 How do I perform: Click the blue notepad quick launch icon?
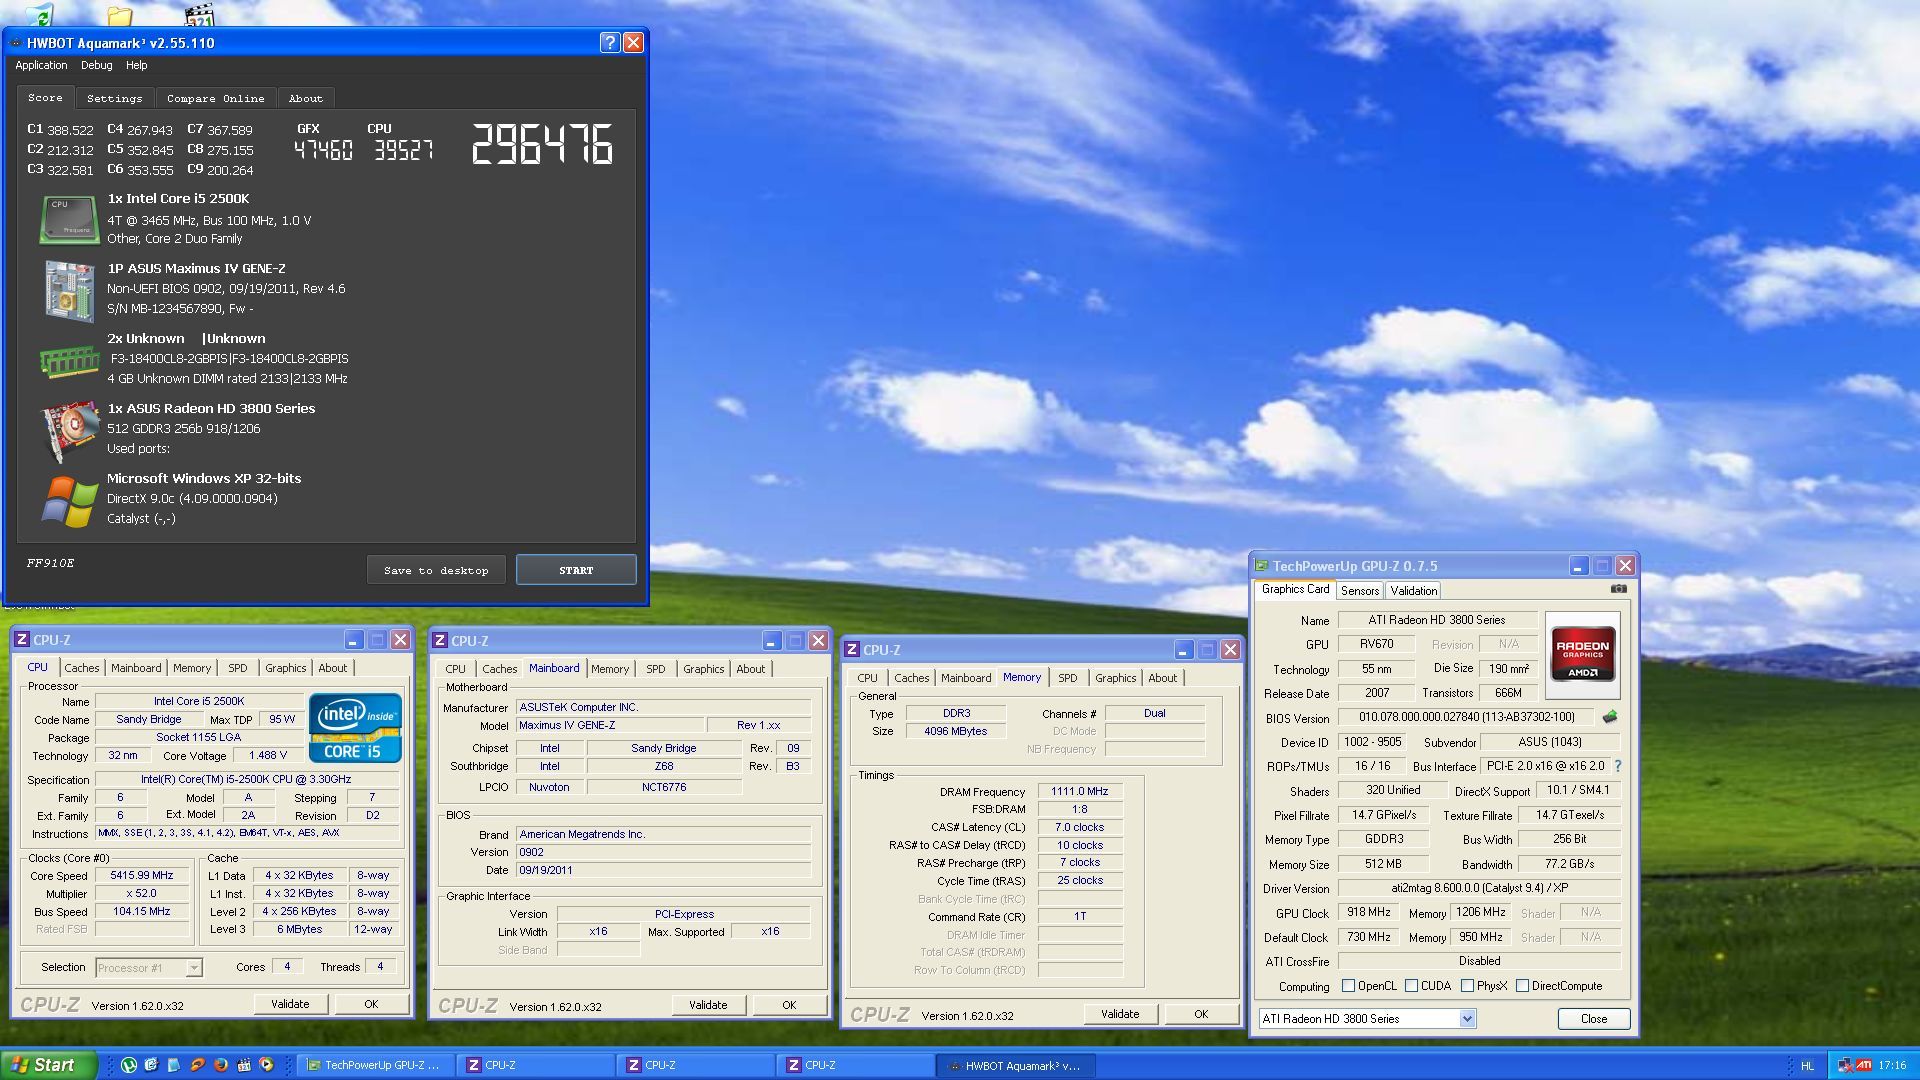tap(174, 1065)
